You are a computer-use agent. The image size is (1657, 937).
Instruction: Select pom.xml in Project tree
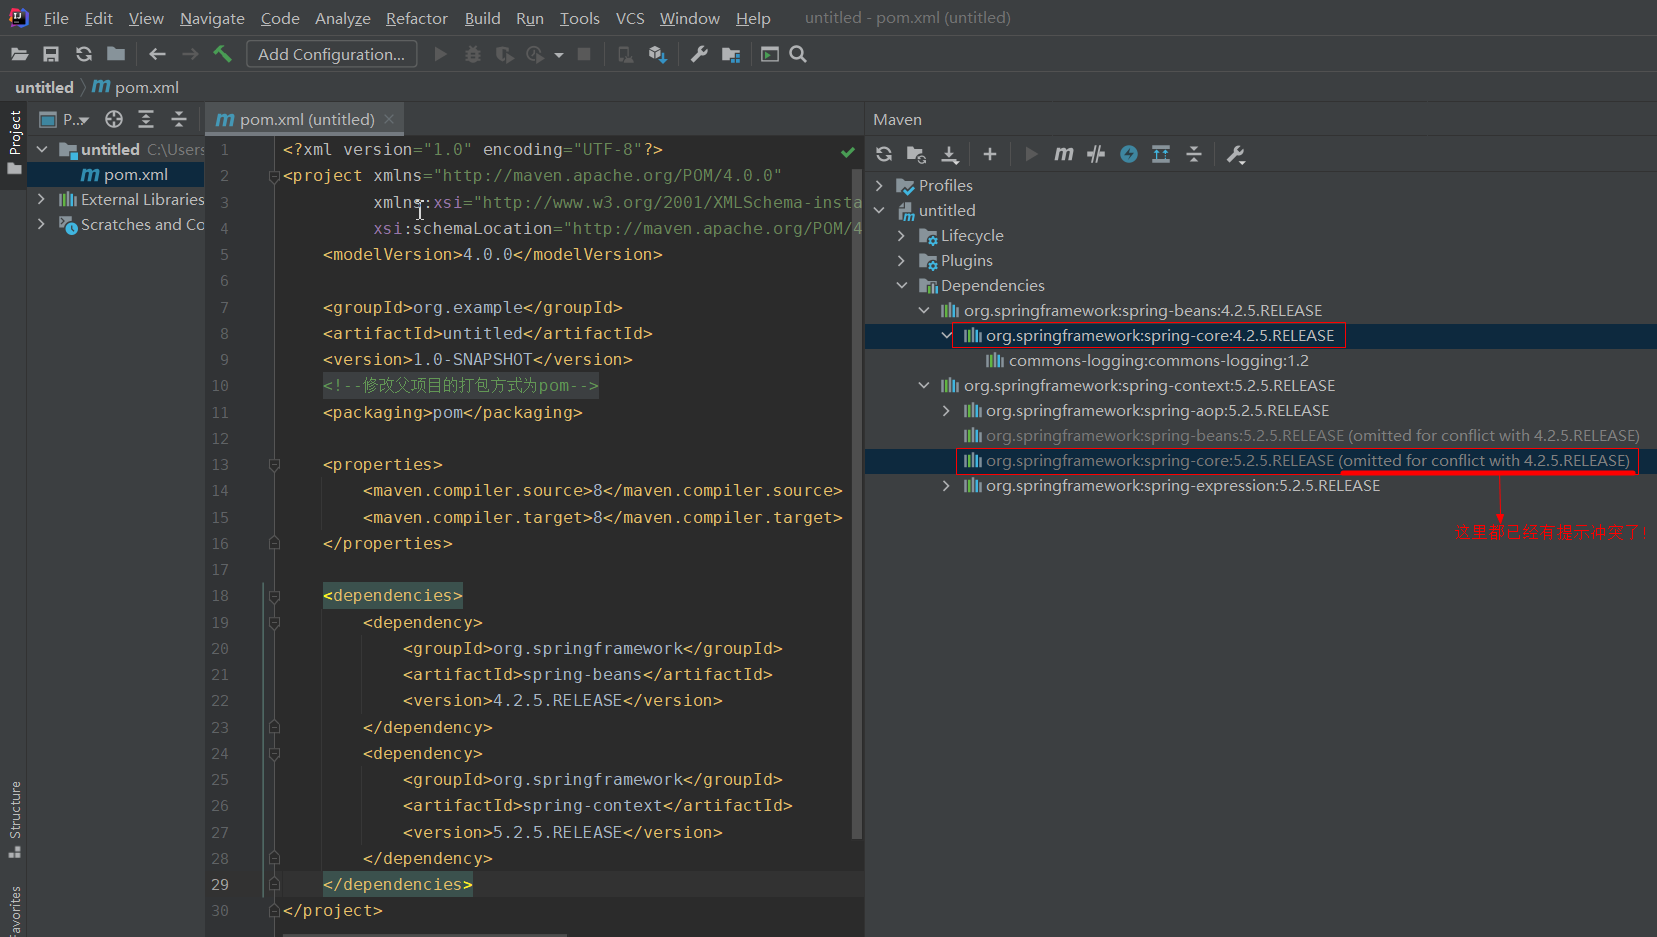pyautogui.click(x=124, y=175)
